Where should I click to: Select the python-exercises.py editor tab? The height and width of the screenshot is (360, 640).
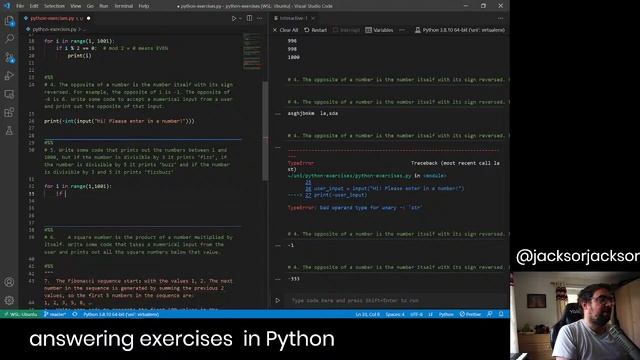pos(57,18)
